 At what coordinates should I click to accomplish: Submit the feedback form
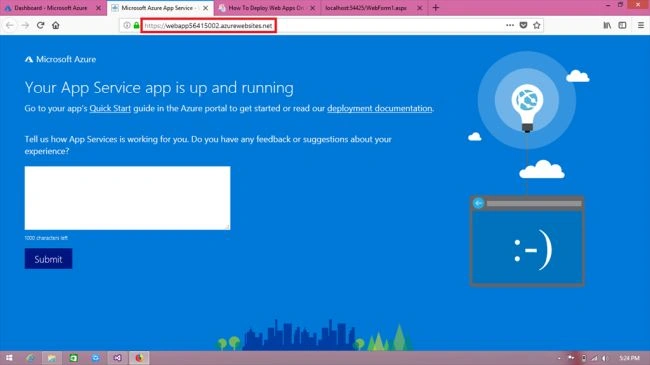[x=48, y=259]
